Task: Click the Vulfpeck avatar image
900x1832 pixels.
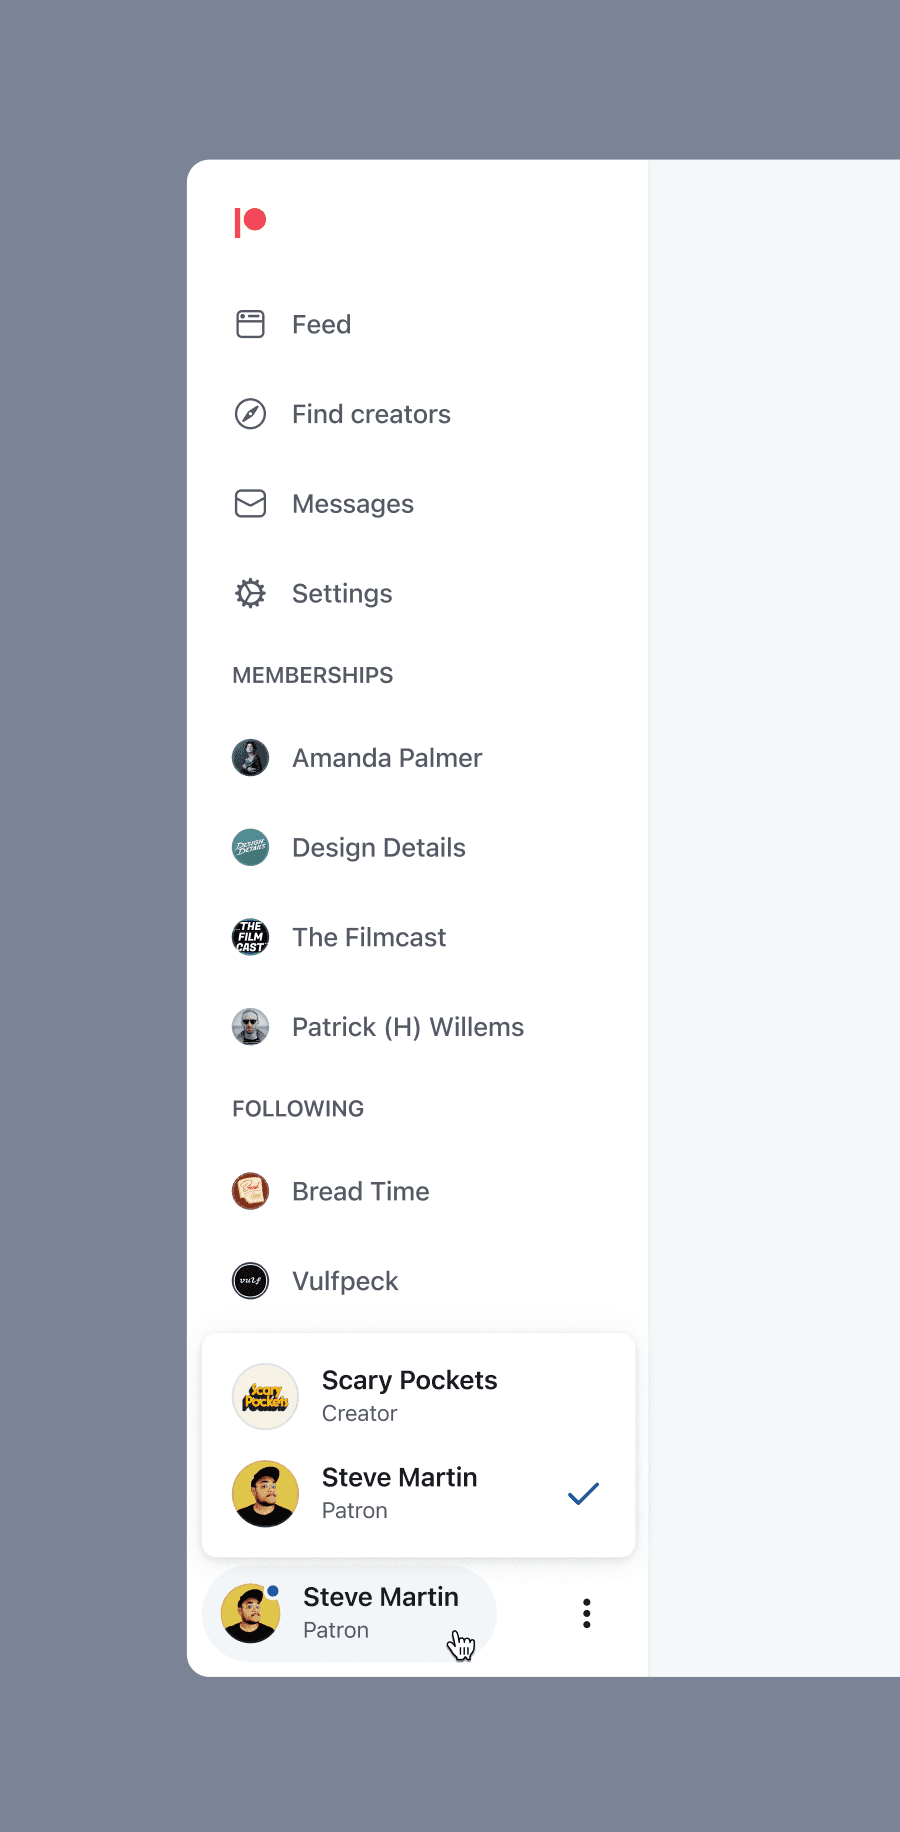Action: tap(250, 1280)
